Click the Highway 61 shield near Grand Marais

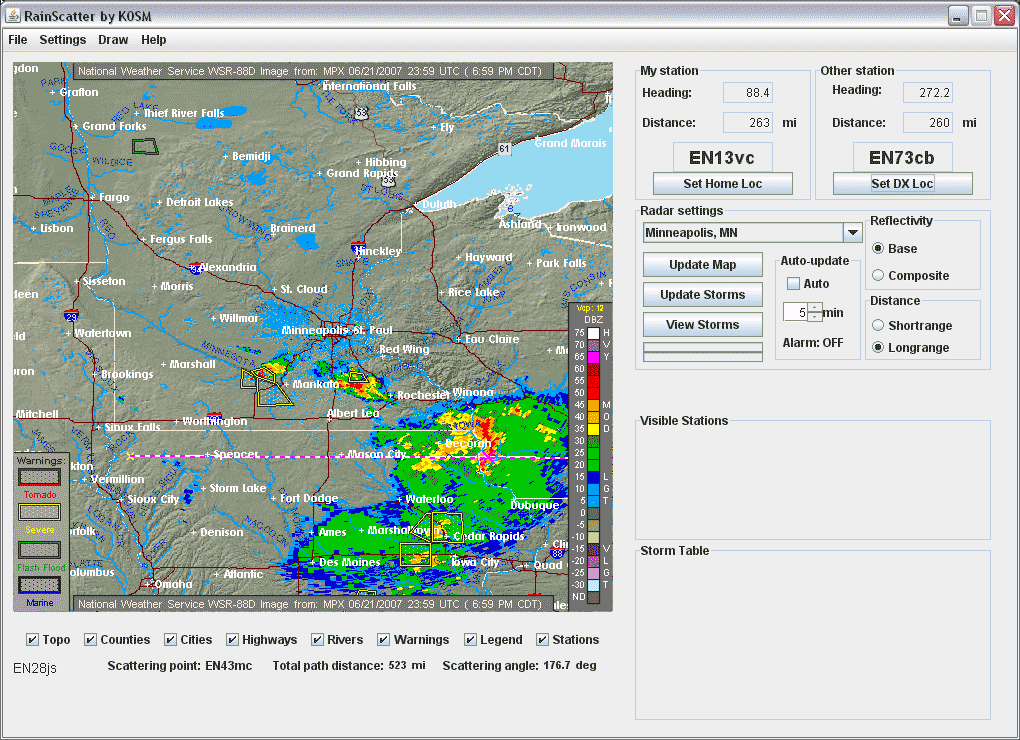click(x=505, y=149)
